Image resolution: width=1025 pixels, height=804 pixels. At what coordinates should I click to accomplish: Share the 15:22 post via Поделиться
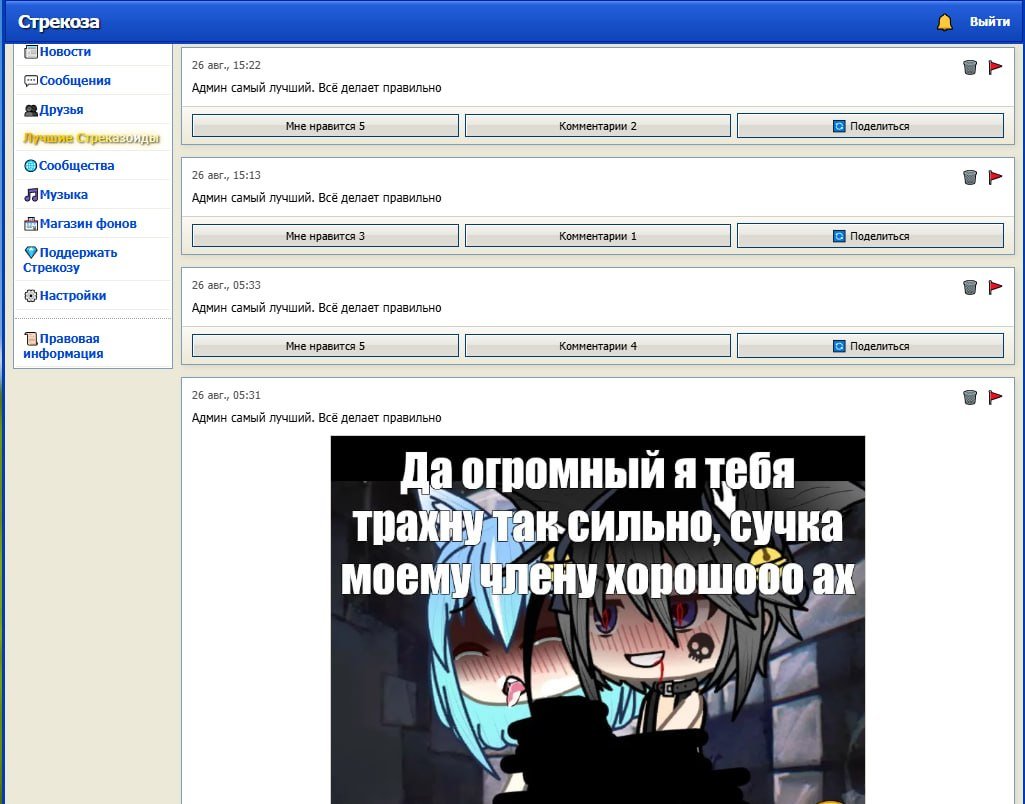point(870,126)
